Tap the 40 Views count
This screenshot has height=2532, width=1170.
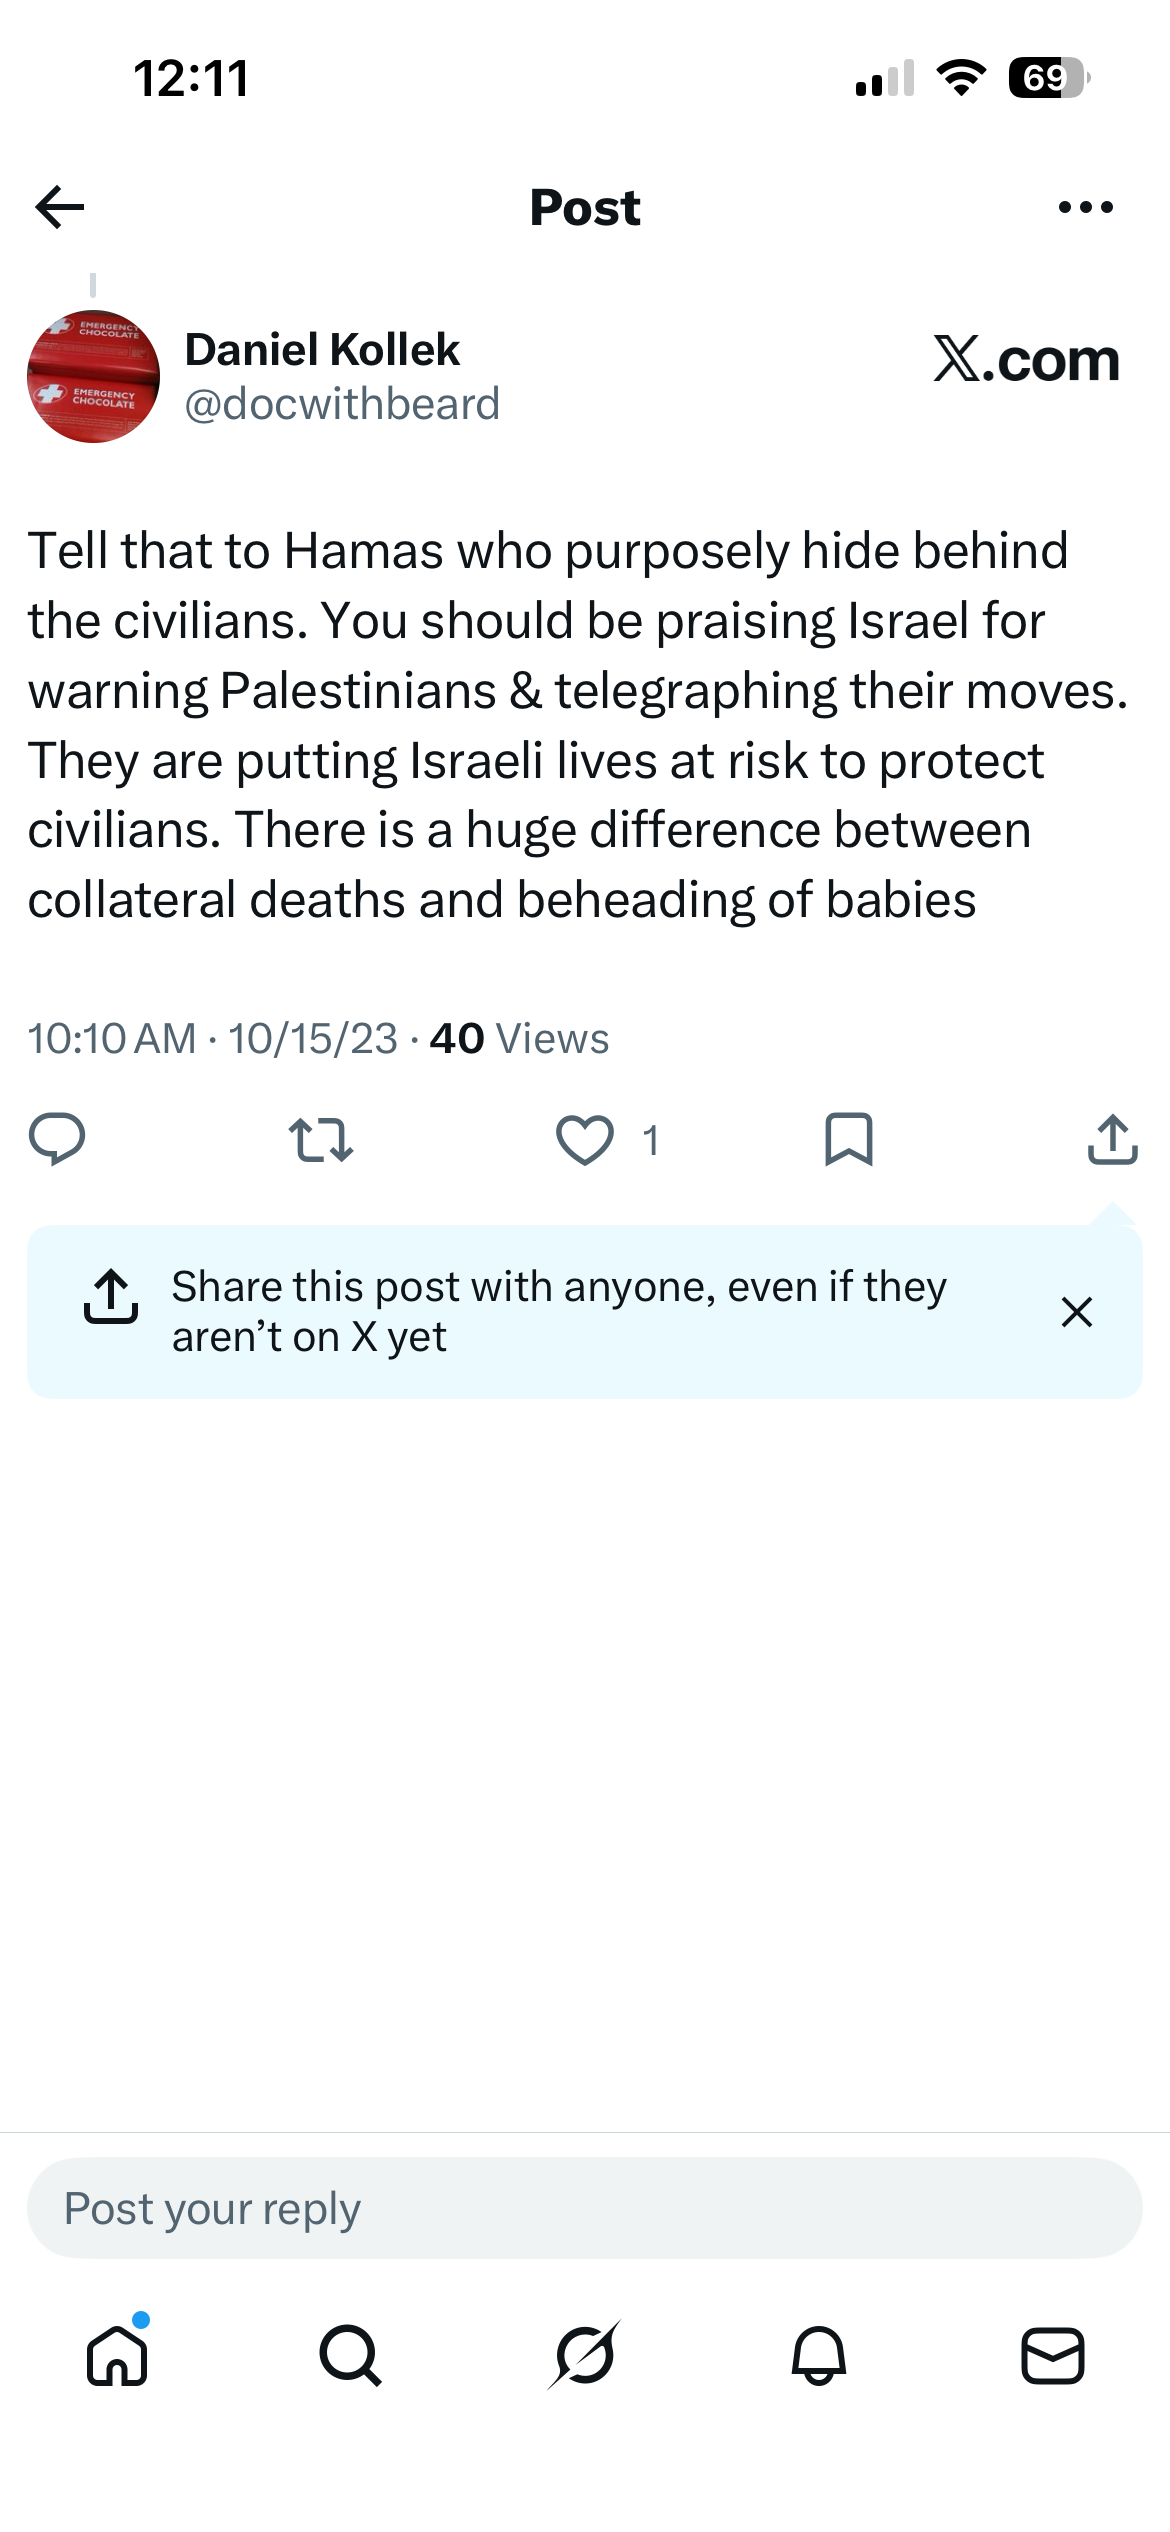click(519, 1039)
